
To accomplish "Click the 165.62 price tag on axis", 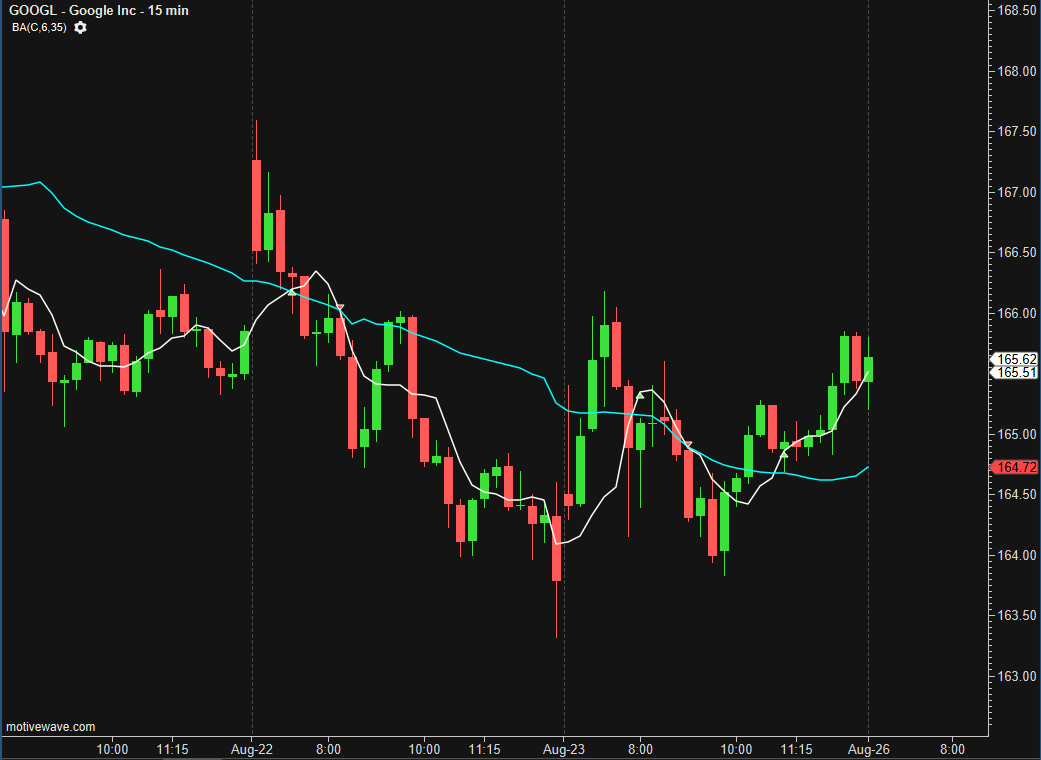I will [x=1016, y=359].
